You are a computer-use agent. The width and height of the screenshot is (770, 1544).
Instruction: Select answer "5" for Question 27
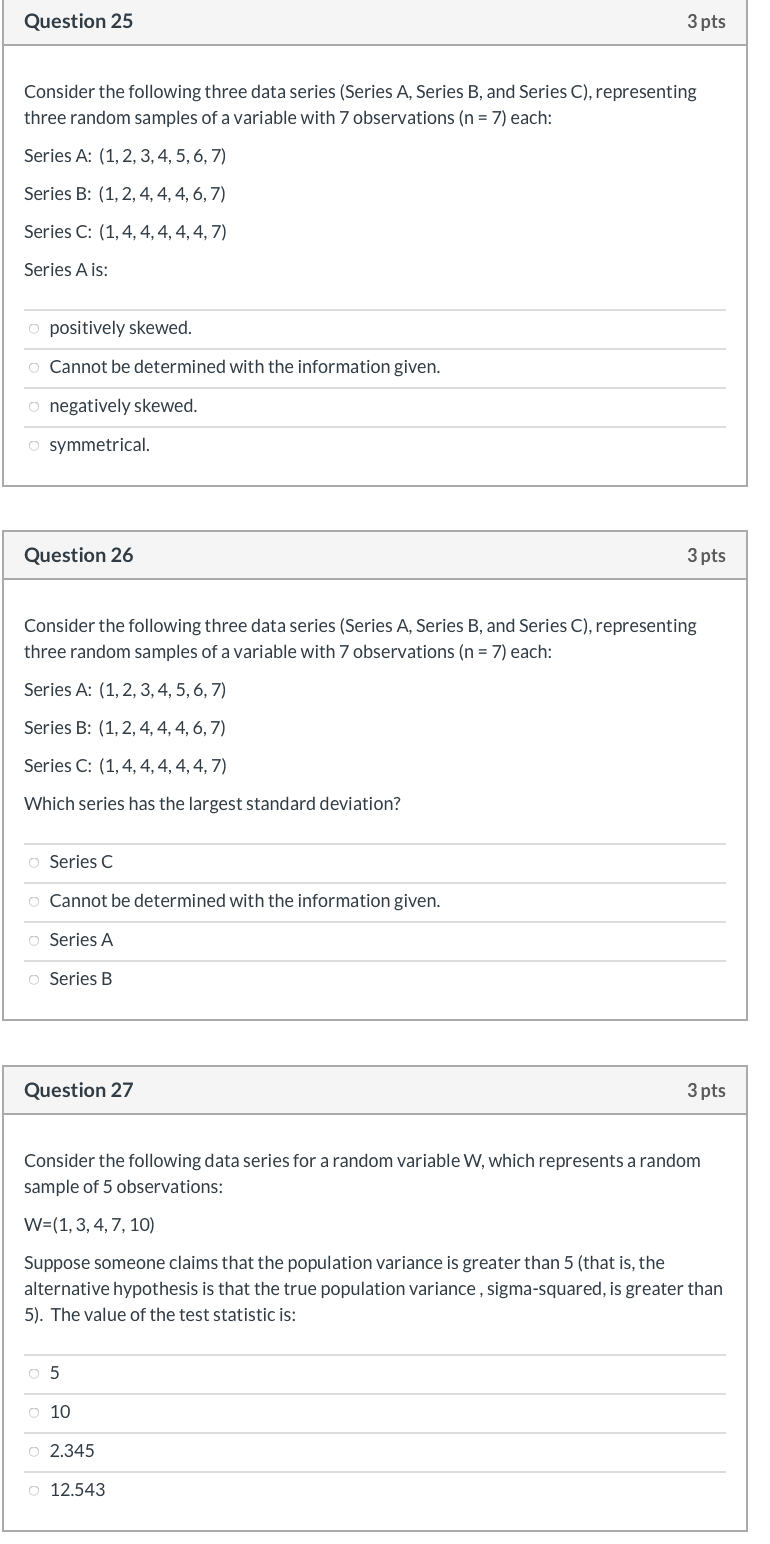(x=33, y=1372)
